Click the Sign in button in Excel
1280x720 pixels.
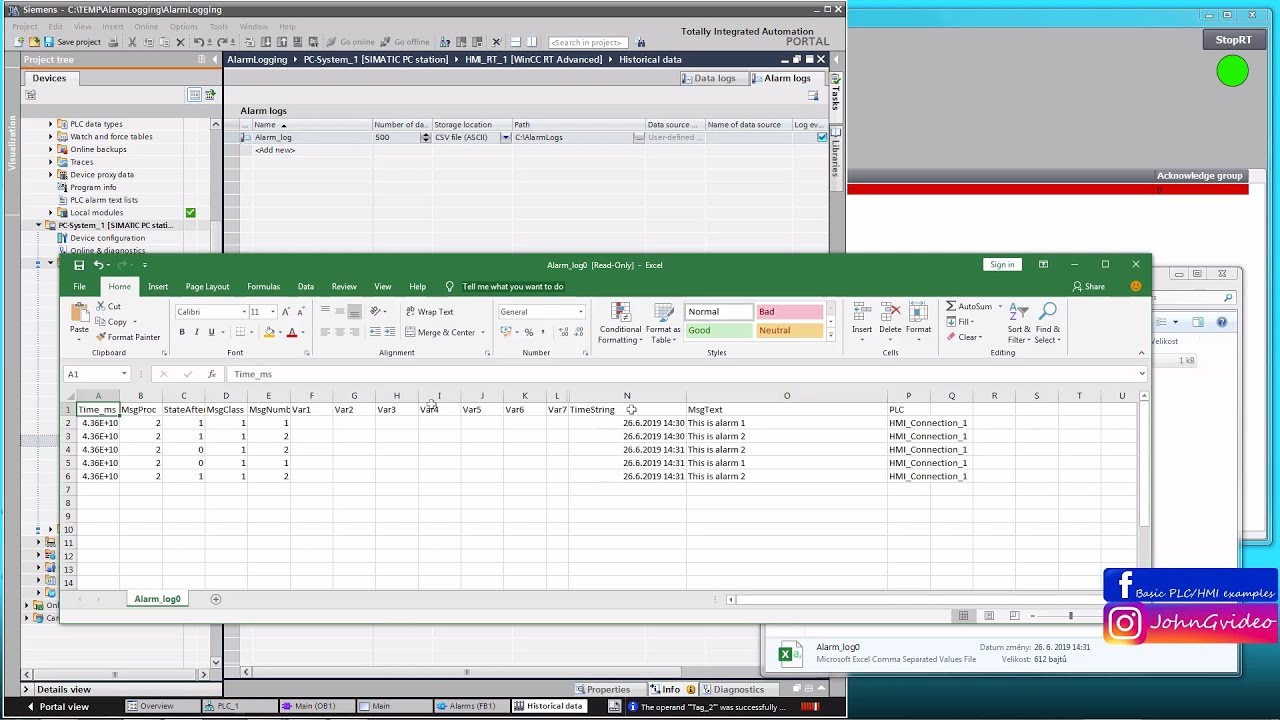point(1002,265)
